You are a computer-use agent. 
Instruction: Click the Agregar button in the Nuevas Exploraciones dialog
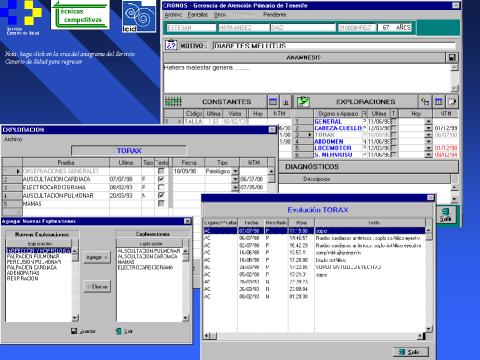tap(97, 257)
